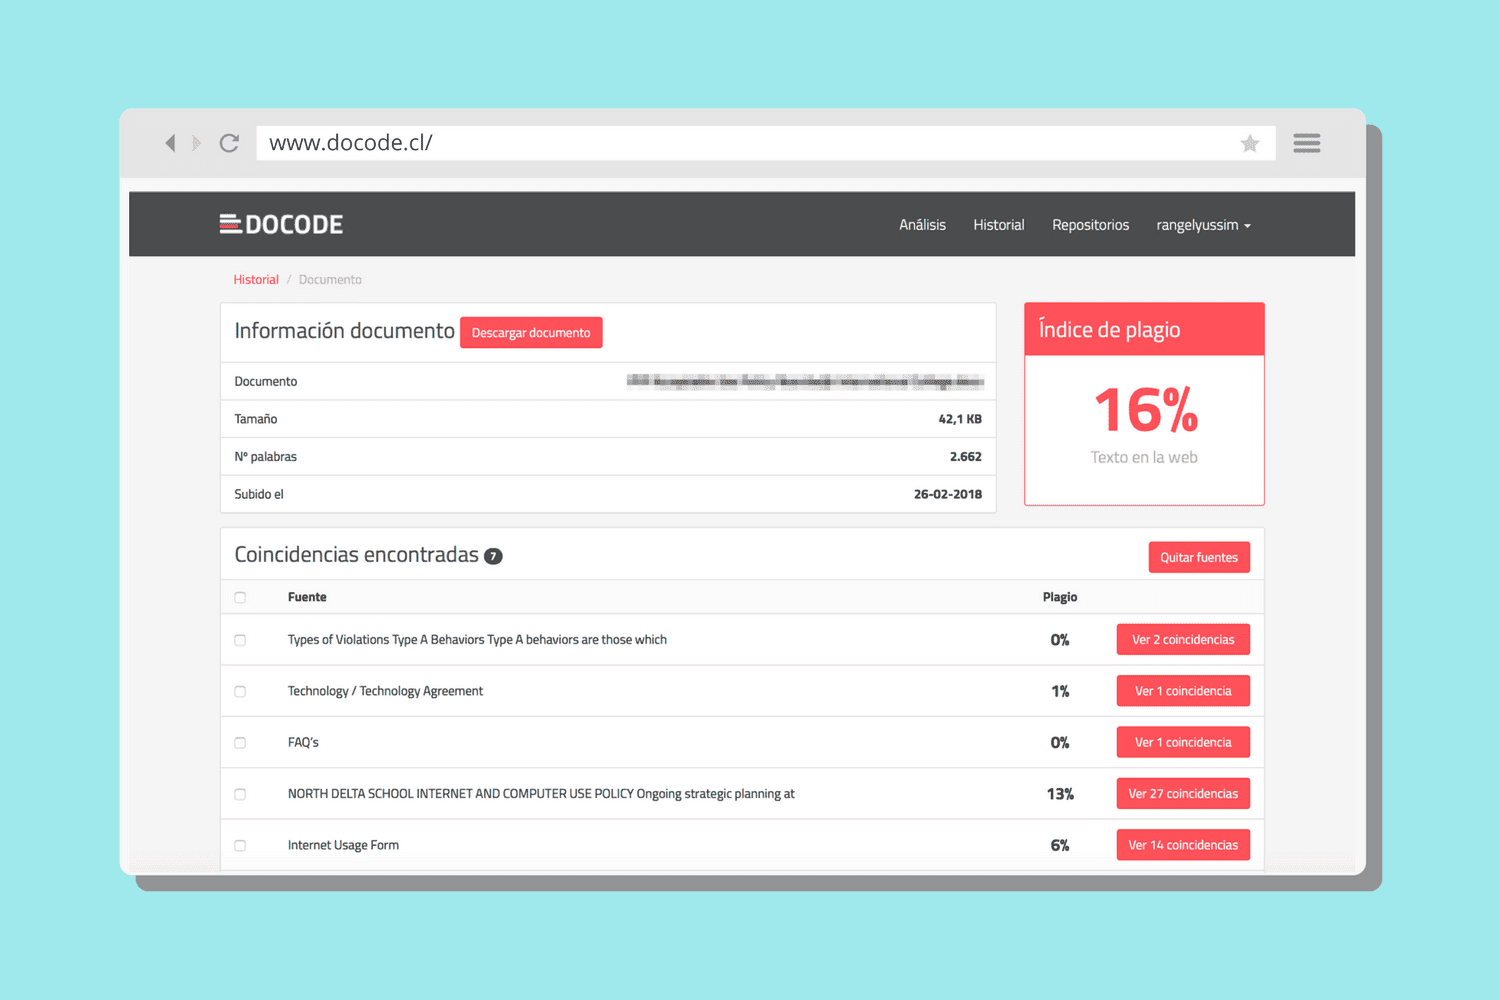Tick the Internet Usage Form checkbox

[240, 846]
